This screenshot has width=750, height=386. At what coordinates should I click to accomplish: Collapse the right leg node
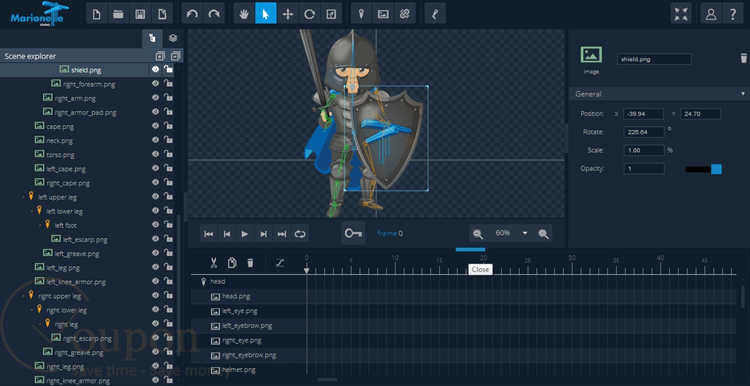(40, 324)
